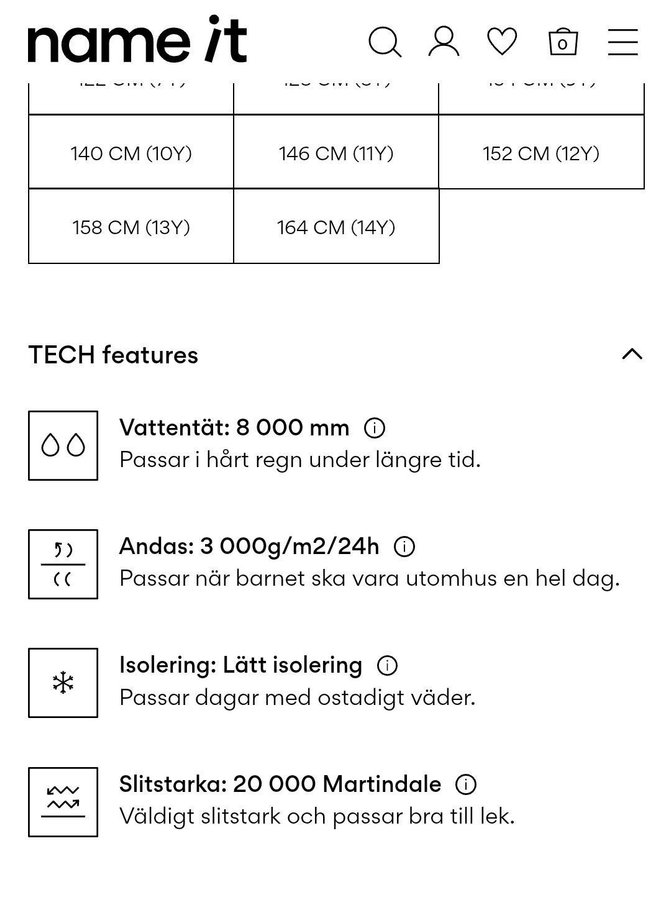Open the wishlist heart icon

point(502,42)
